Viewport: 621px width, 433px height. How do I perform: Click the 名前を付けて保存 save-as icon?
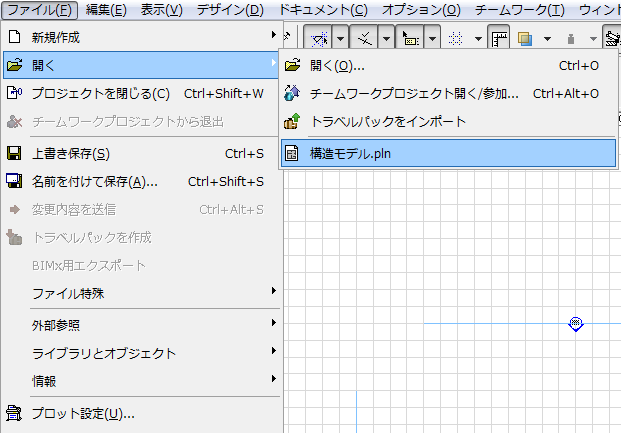pos(14,181)
